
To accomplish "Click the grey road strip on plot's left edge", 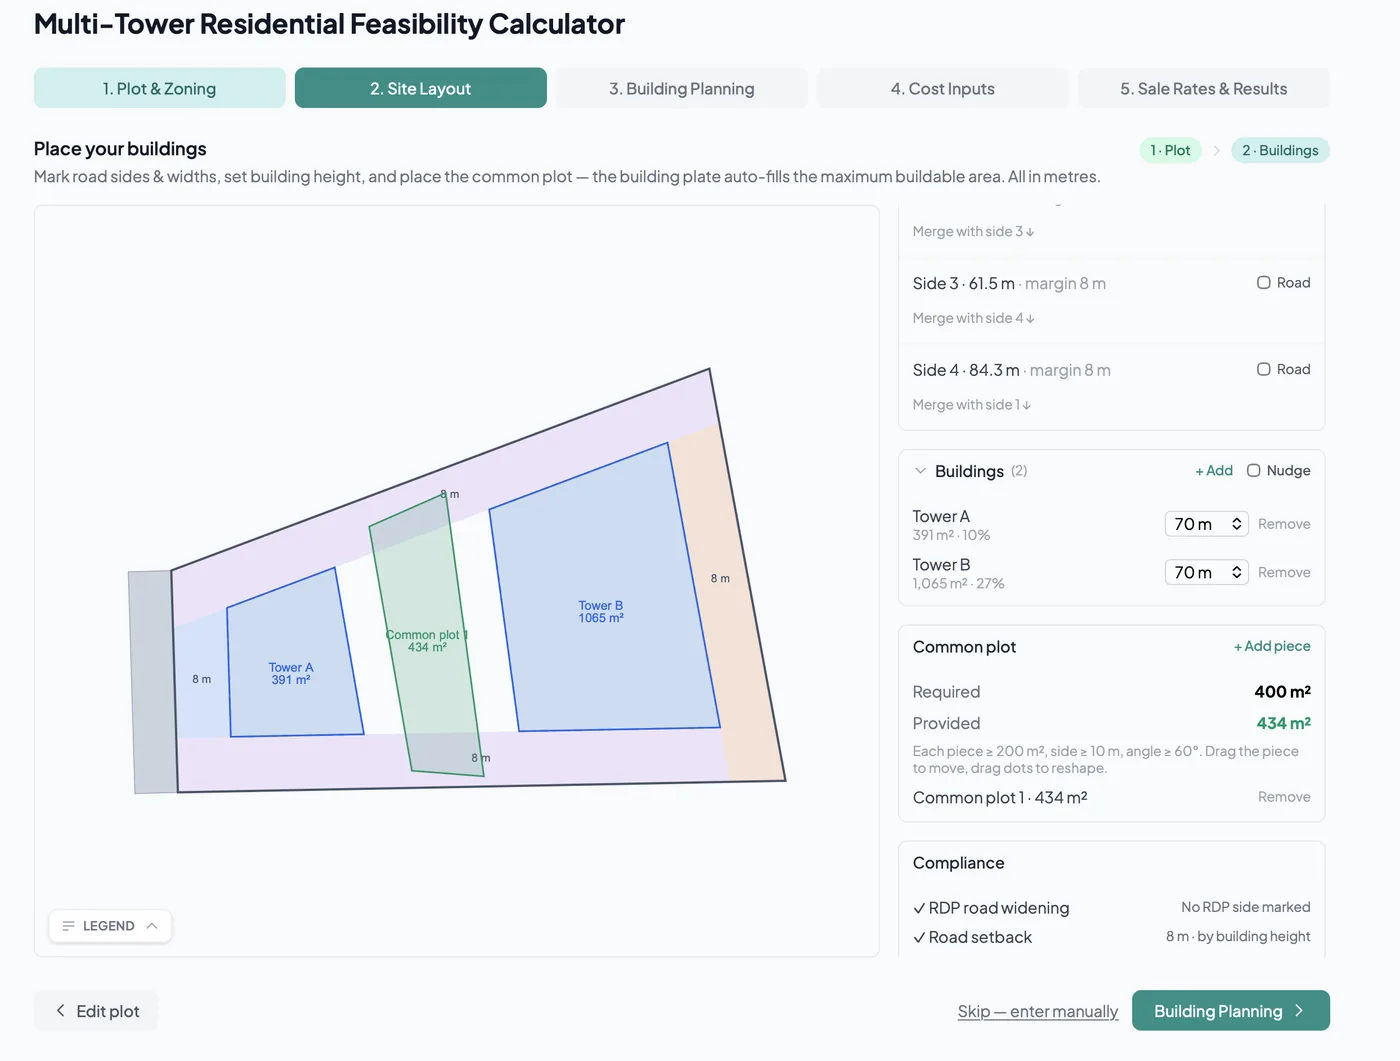I will coord(152,682).
